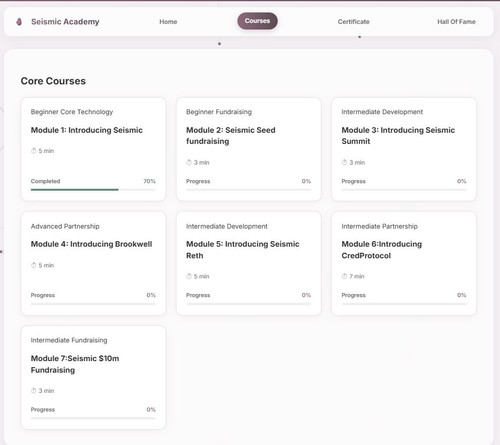Click the Module 2 progress bar
500x445 pixels.
[x=249, y=190]
